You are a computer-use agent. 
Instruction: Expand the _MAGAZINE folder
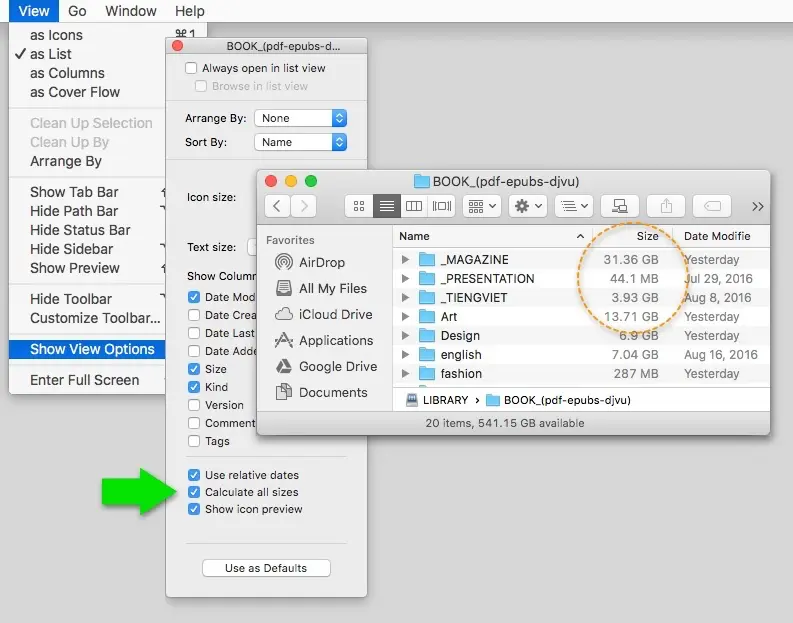tap(405, 260)
